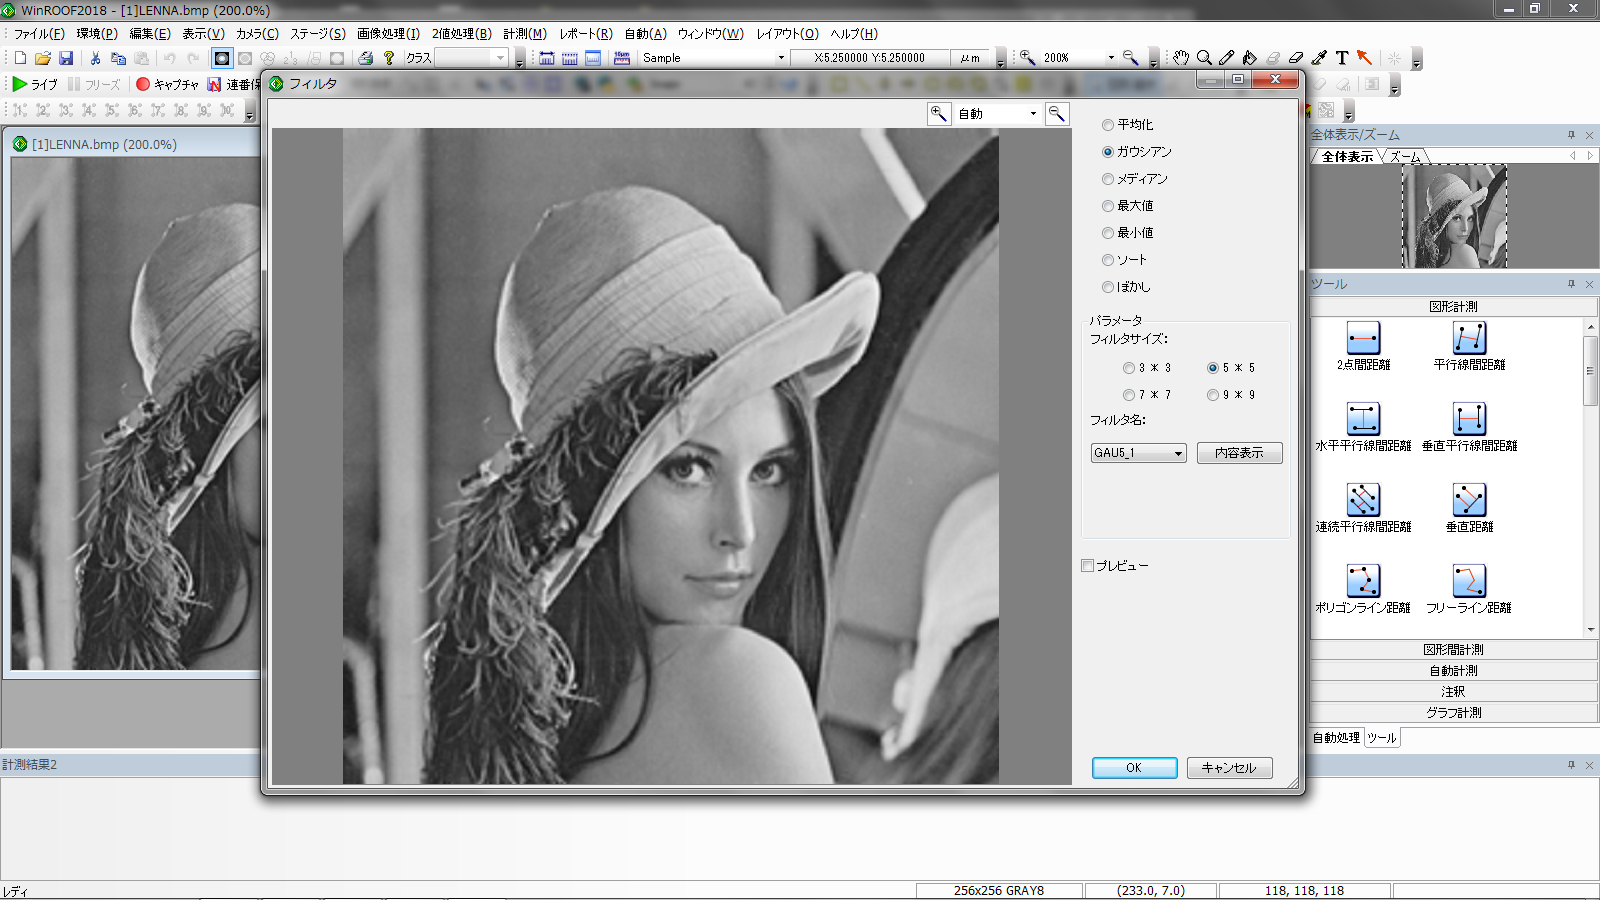Switch to the ズーム tab
The width and height of the screenshot is (1600, 900).
[x=1405, y=157]
